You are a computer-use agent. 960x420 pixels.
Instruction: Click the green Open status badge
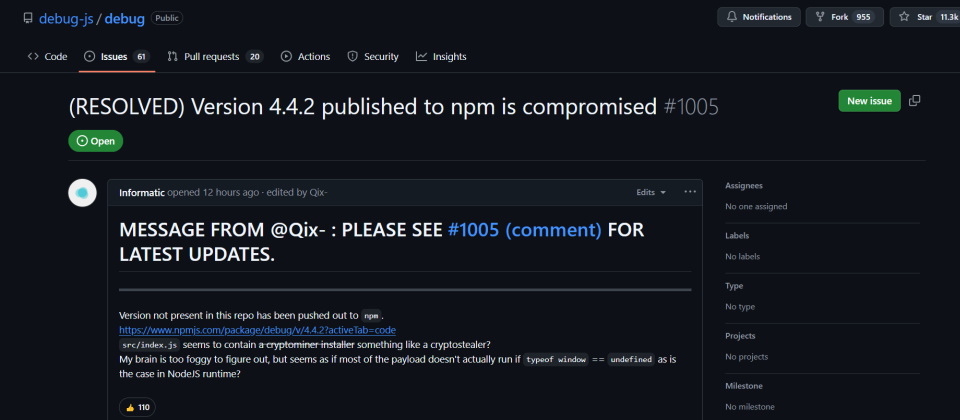(96, 141)
